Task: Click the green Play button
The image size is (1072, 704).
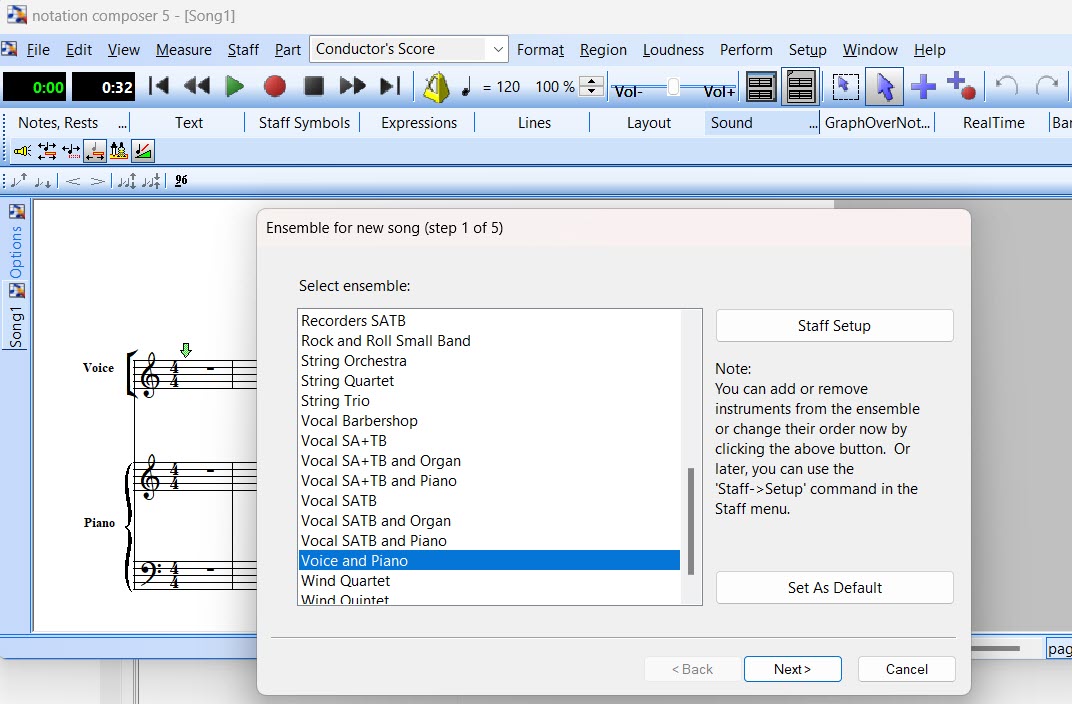Action: click(x=235, y=87)
